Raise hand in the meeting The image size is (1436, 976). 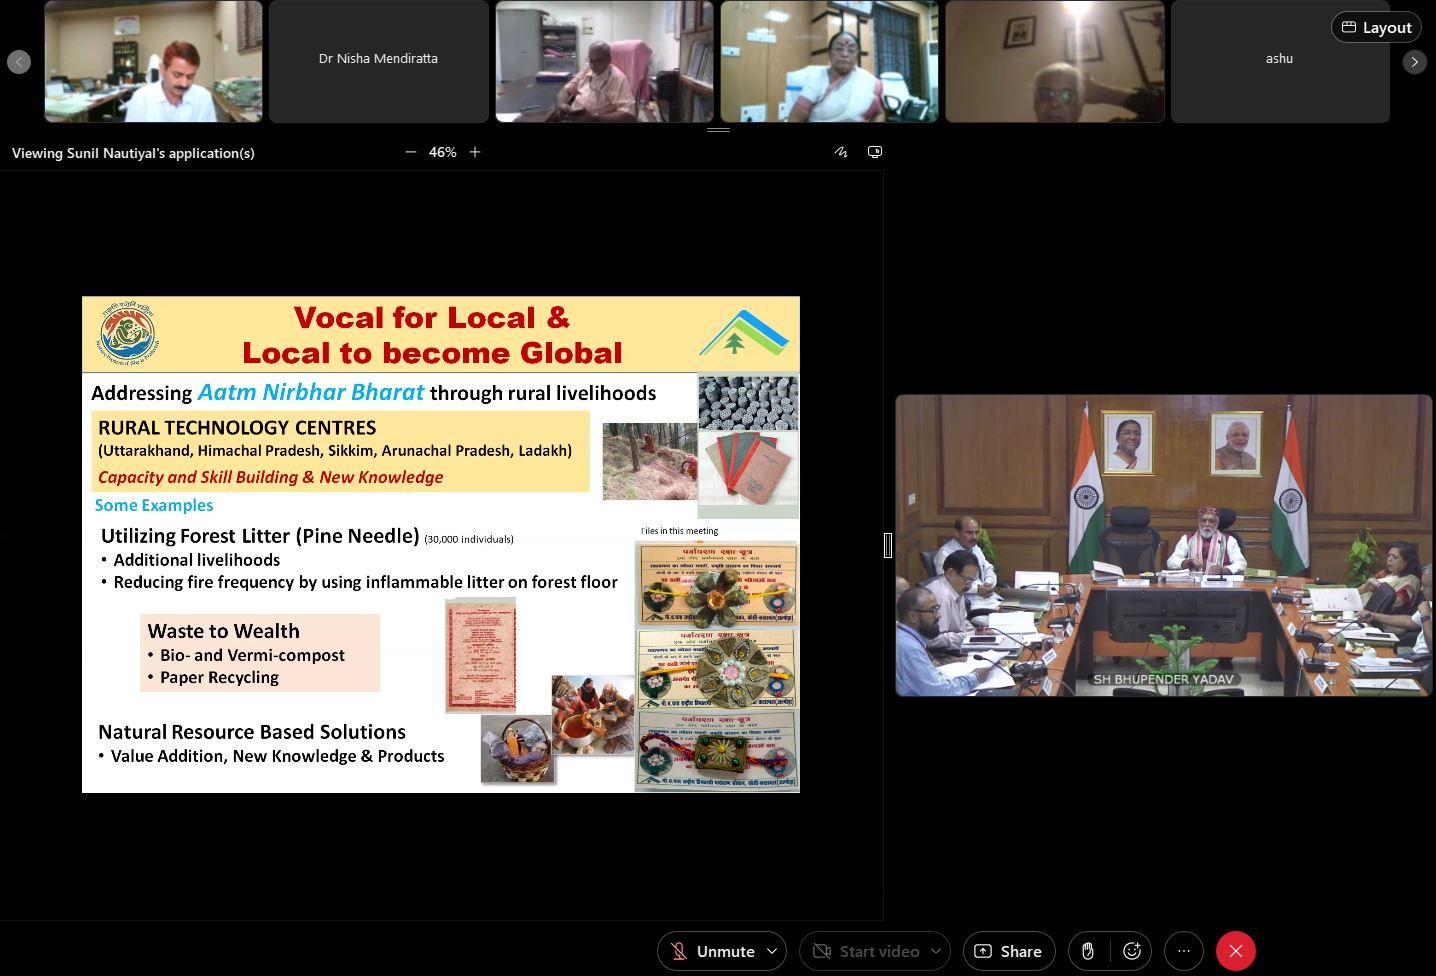(1088, 951)
